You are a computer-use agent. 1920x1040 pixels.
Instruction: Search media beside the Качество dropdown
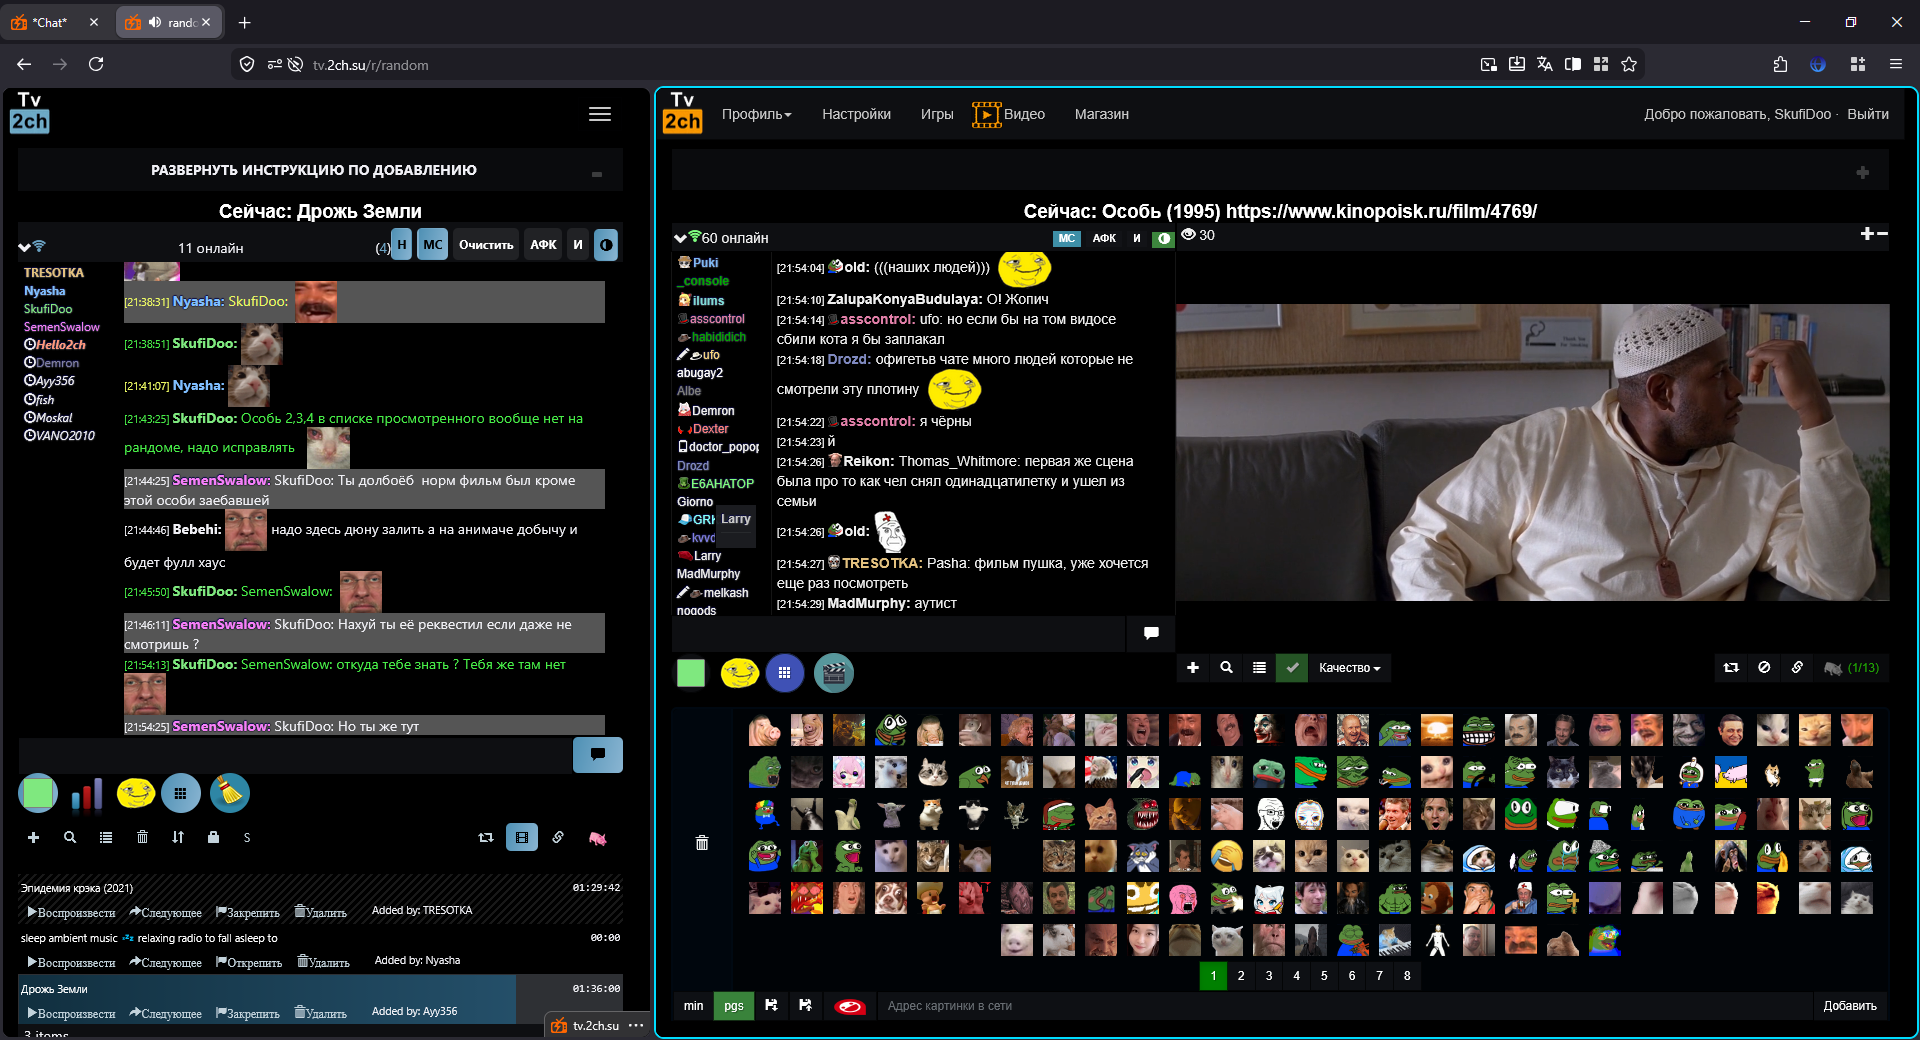(1226, 667)
